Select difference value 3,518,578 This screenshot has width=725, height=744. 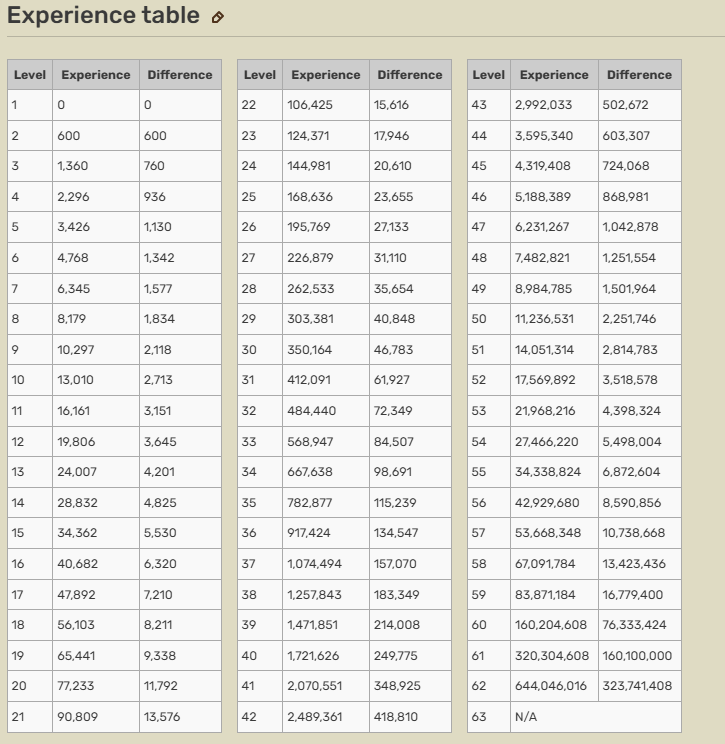point(630,380)
